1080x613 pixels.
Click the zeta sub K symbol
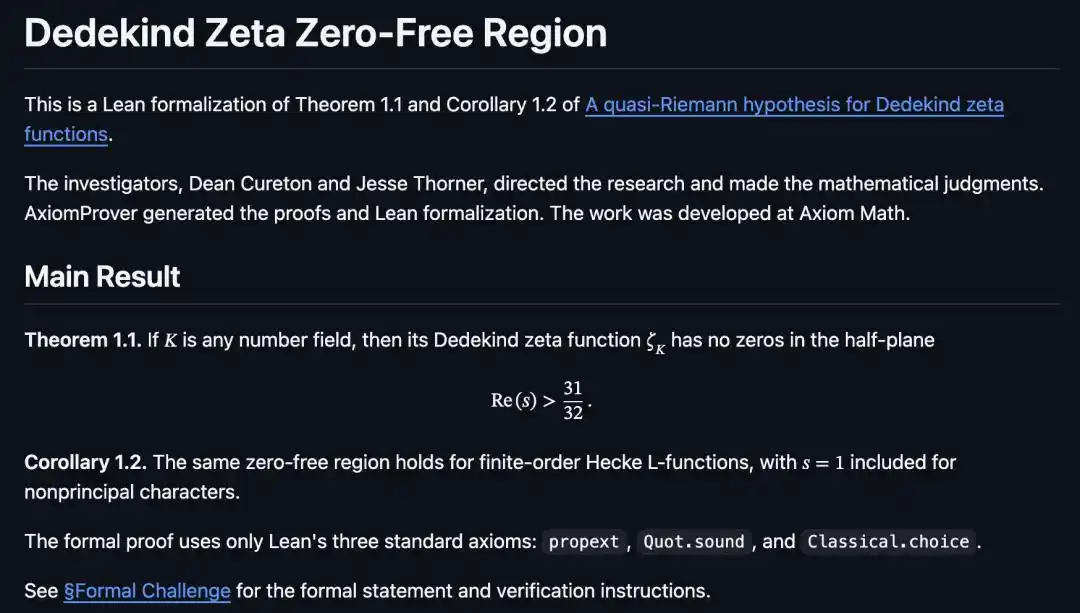656,342
